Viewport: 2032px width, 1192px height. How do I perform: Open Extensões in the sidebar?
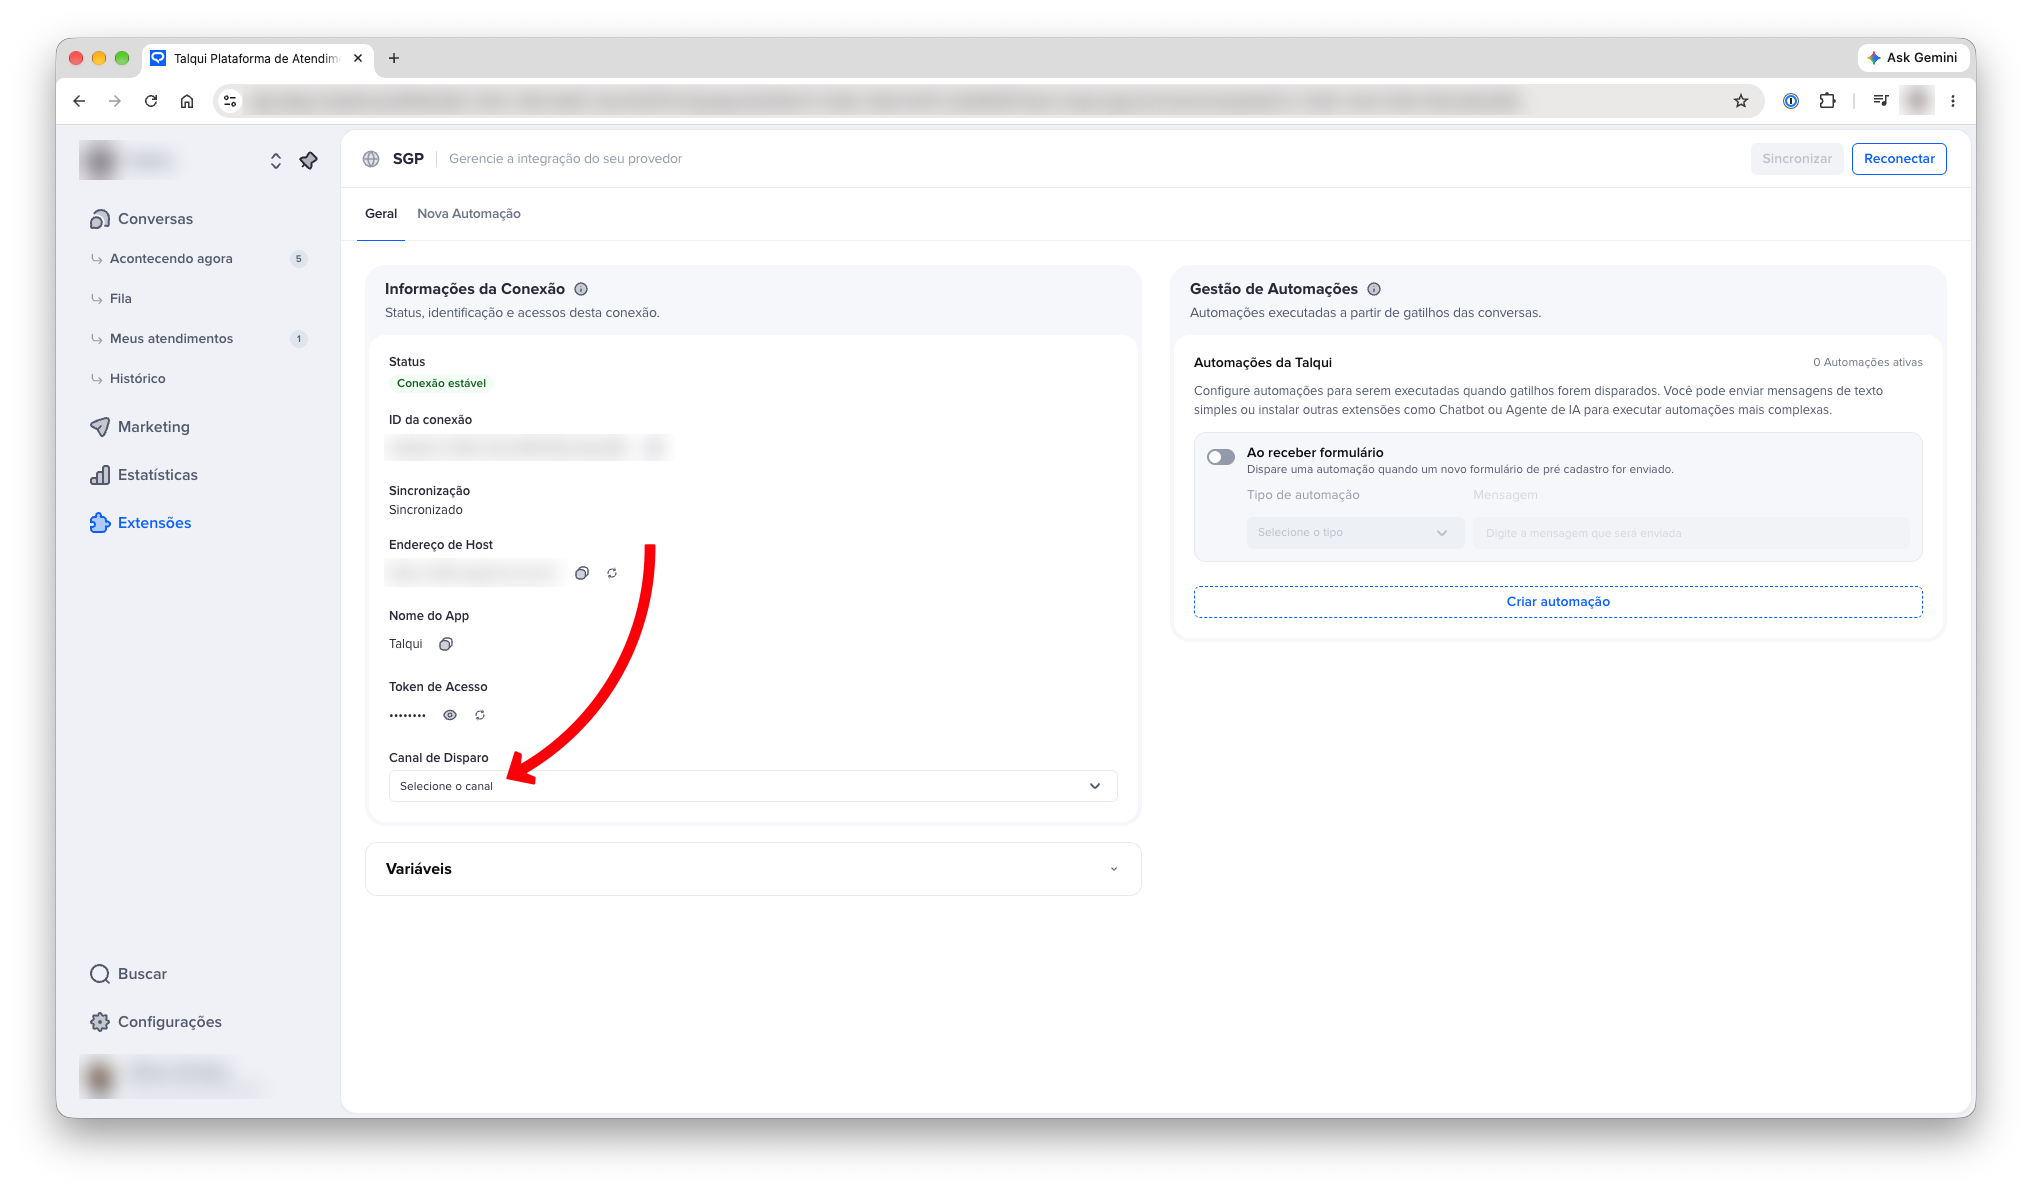coord(140,523)
